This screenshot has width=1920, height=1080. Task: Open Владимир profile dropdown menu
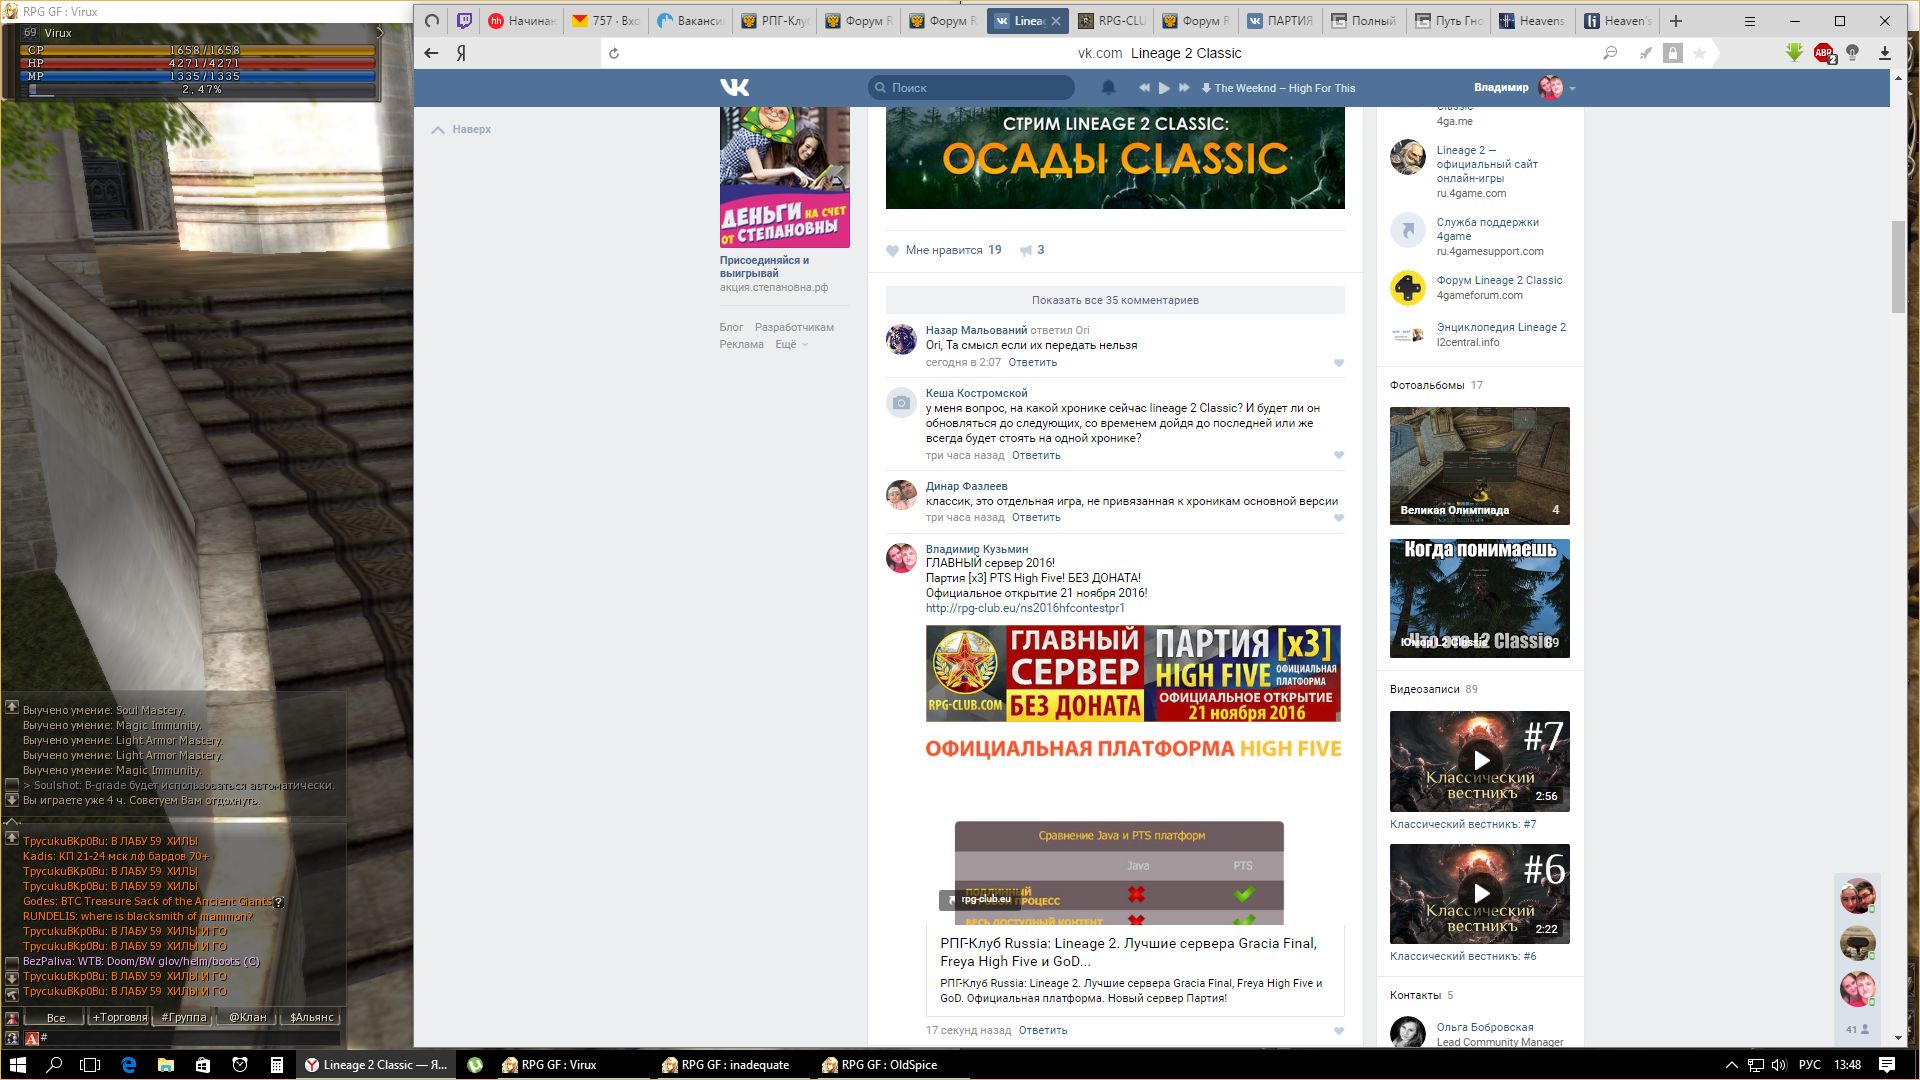pos(1572,88)
